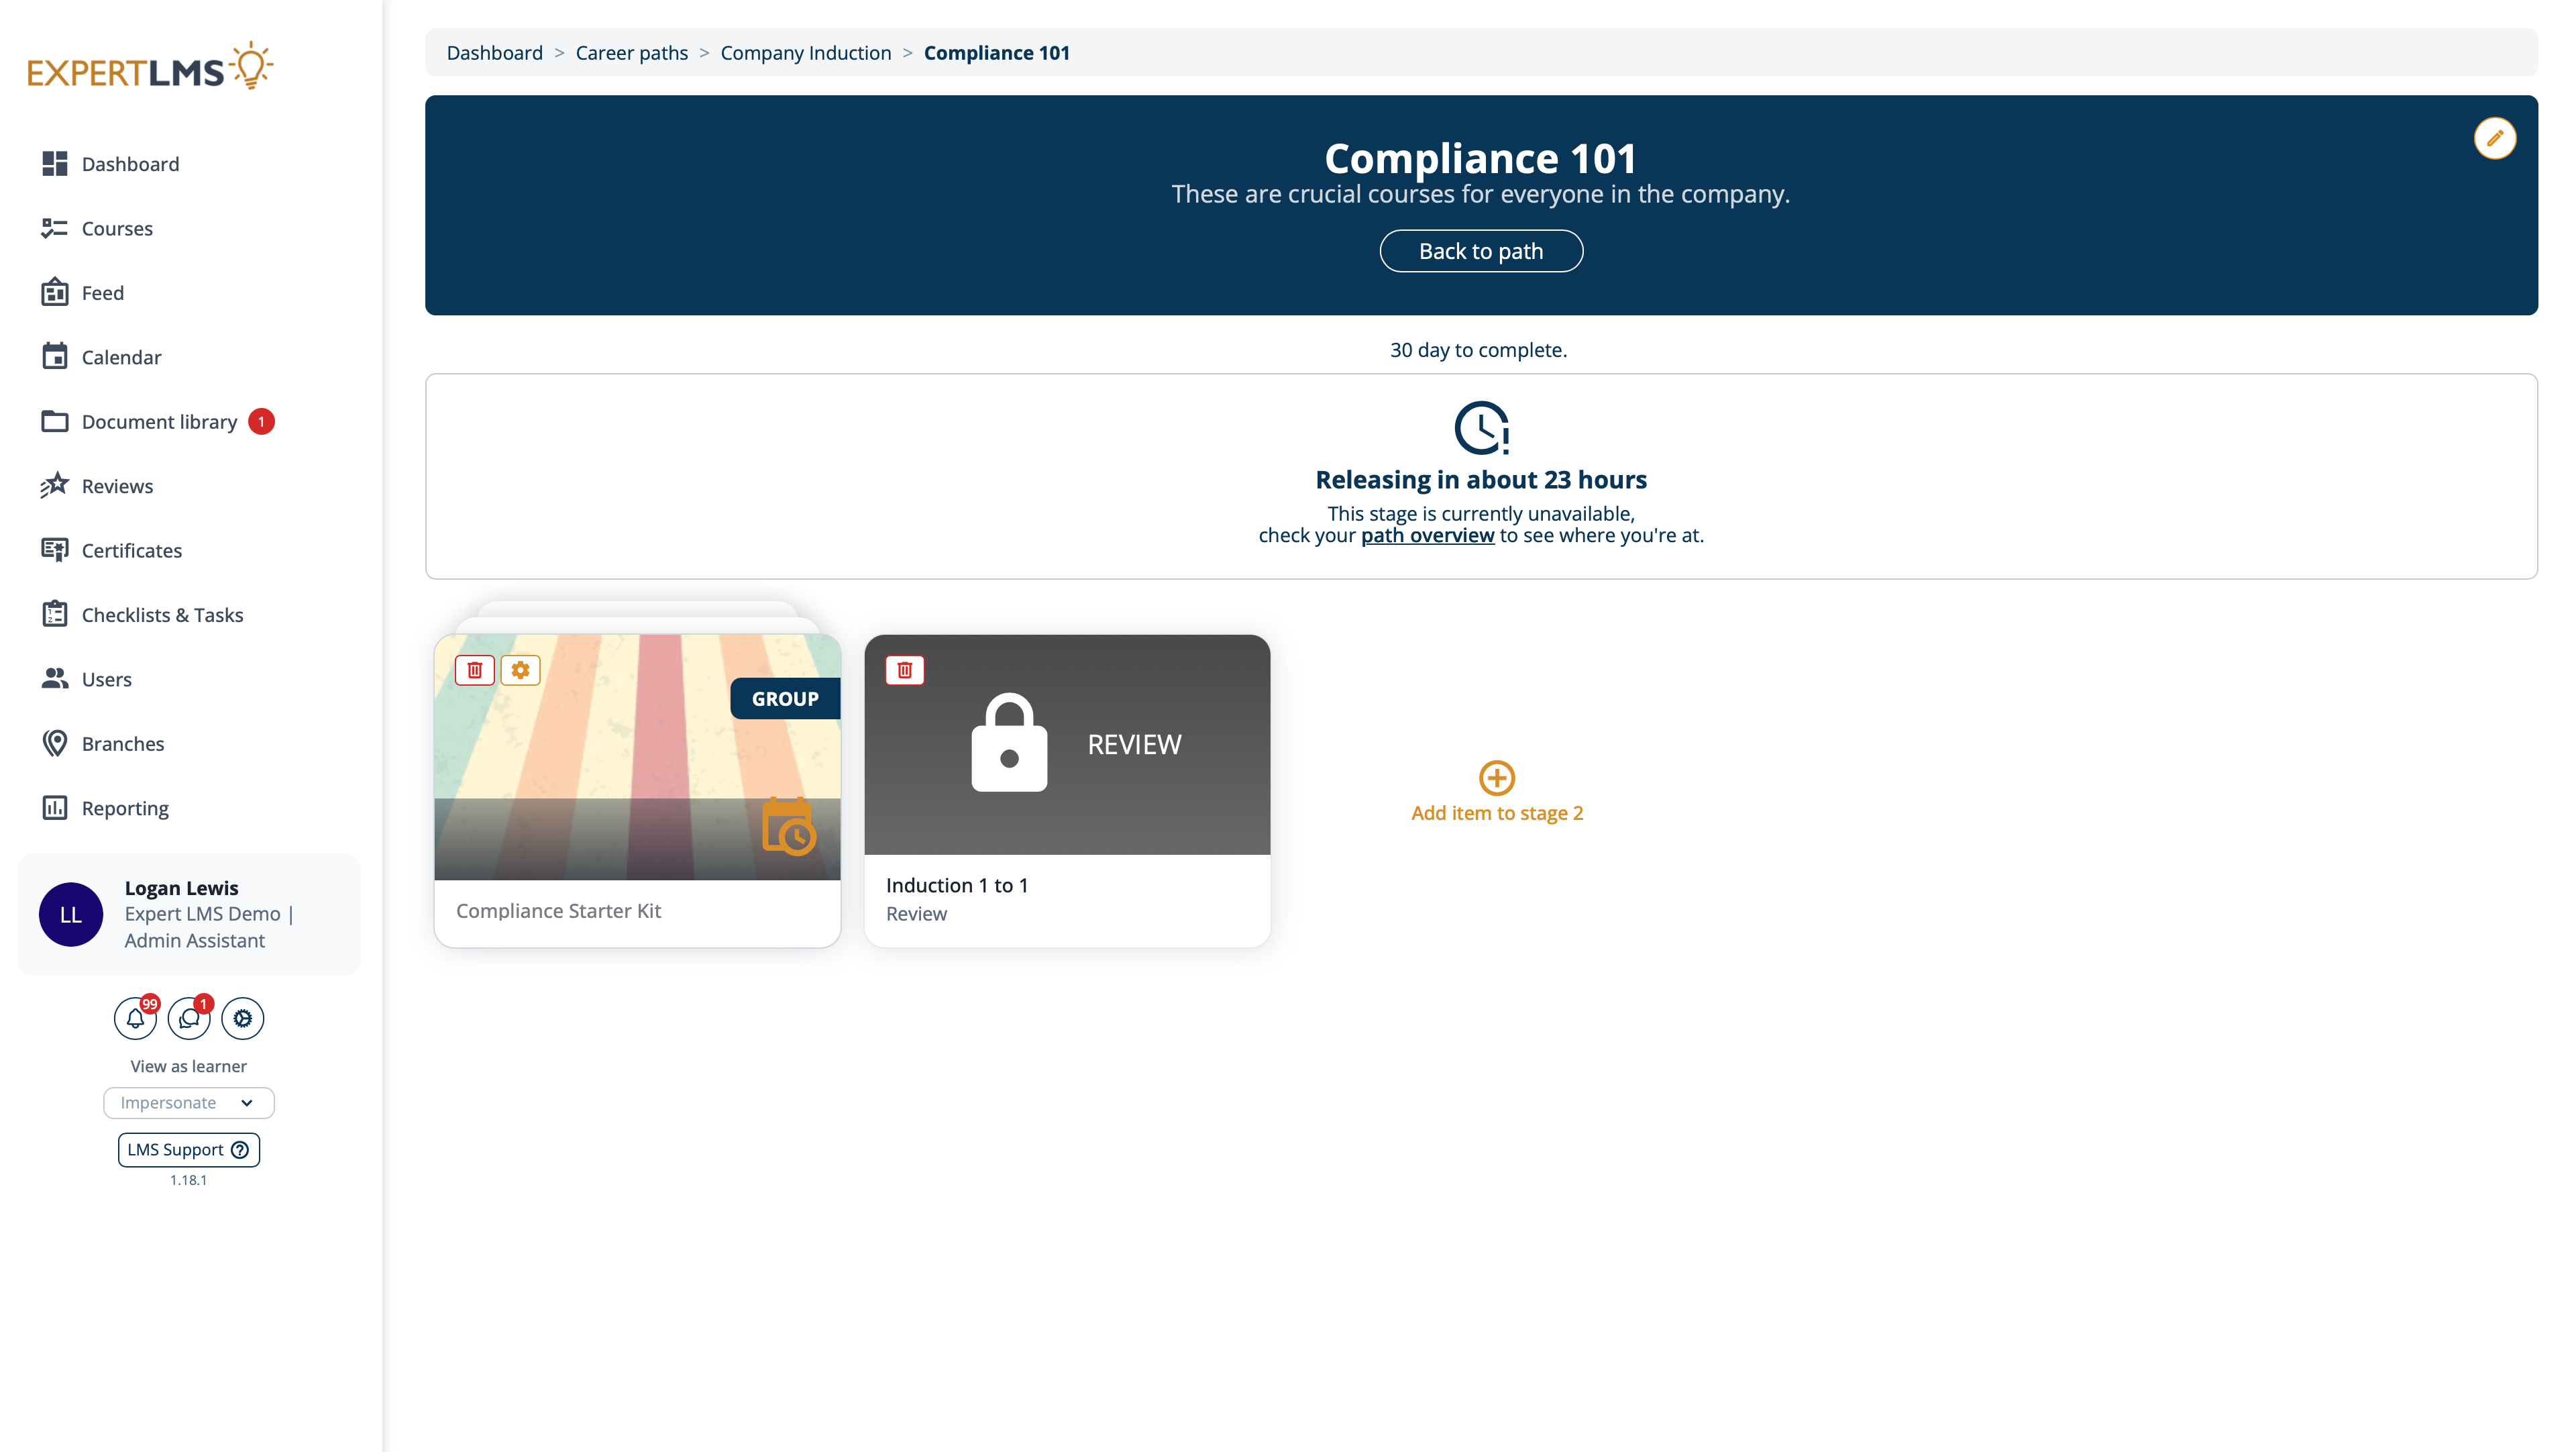Click the plus icon to add item
The width and height of the screenshot is (2576, 1452).
(1496, 777)
